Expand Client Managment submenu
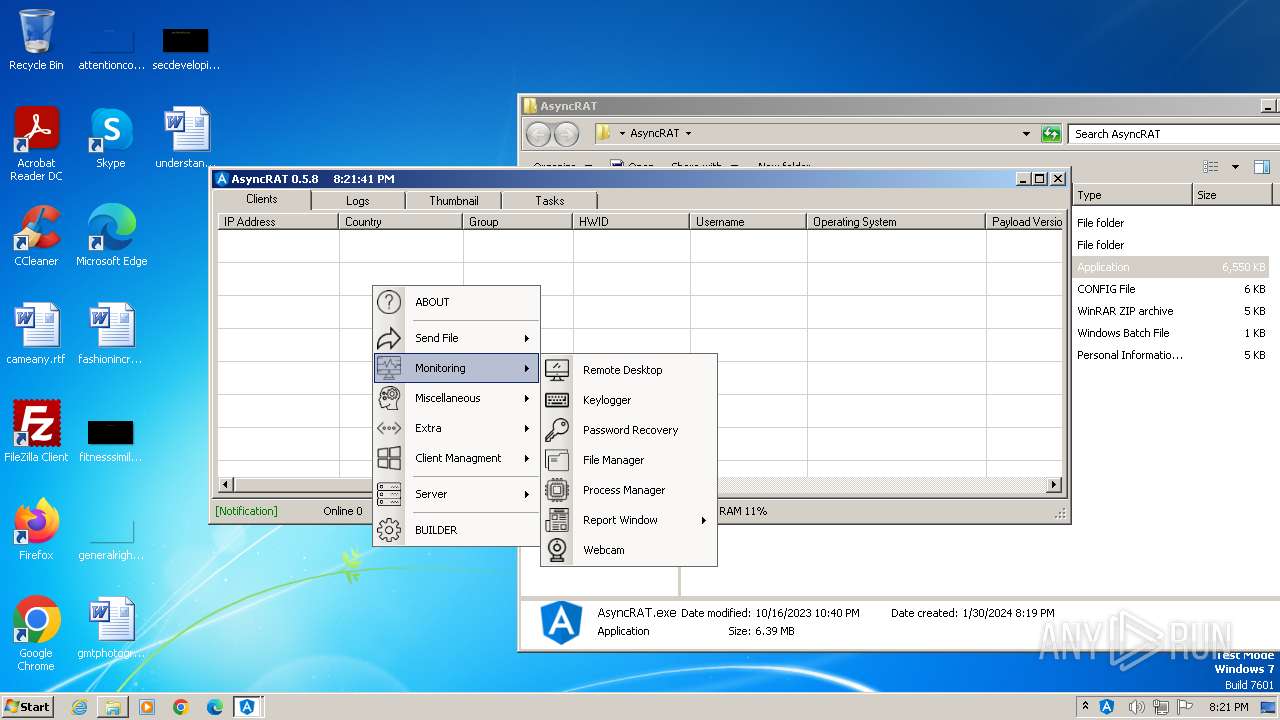The width and height of the screenshot is (1280, 720). click(x=527, y=458)
